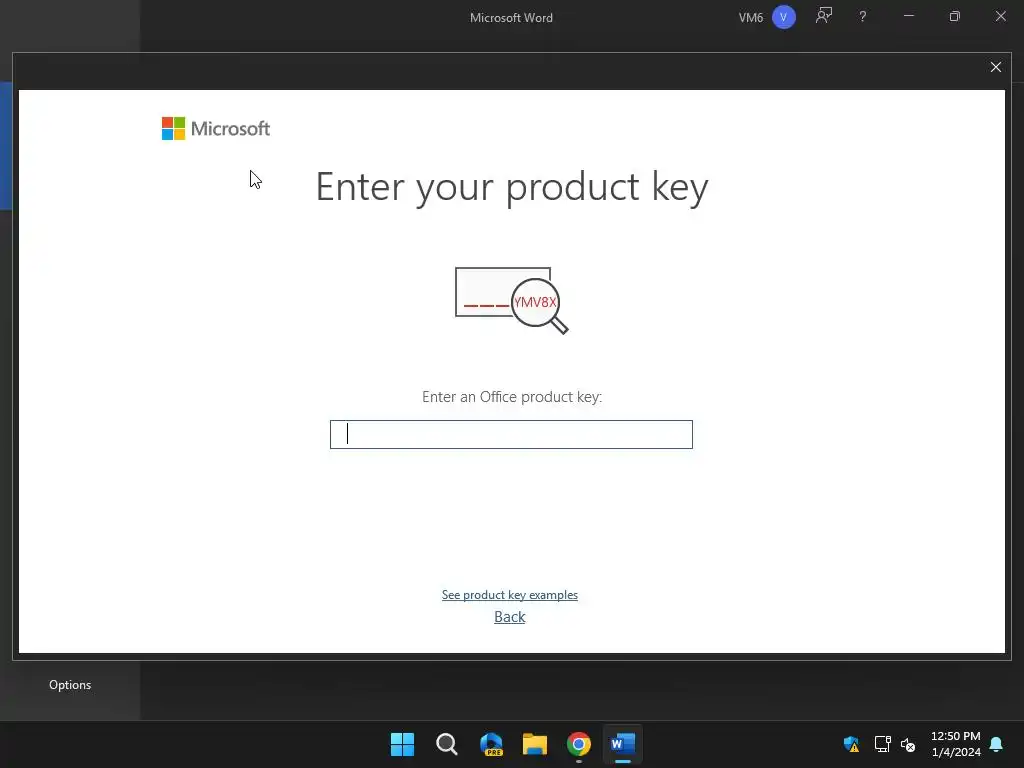
Task: Open the clock showing 12:50 PM
Action: pyautogui.click(x=955, y=744)
